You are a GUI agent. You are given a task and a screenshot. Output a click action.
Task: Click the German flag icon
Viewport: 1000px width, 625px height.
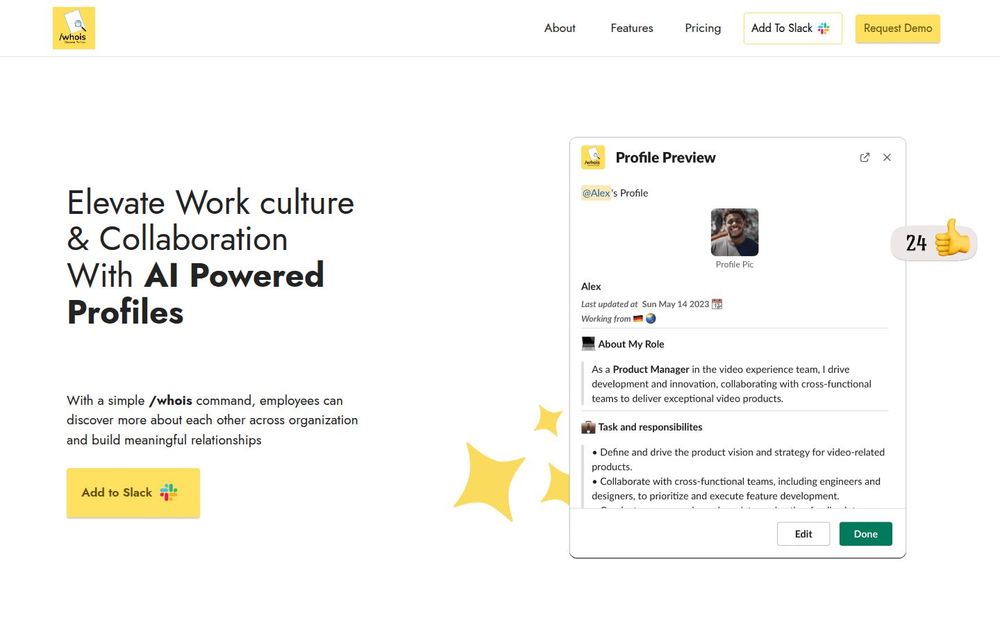638,318
